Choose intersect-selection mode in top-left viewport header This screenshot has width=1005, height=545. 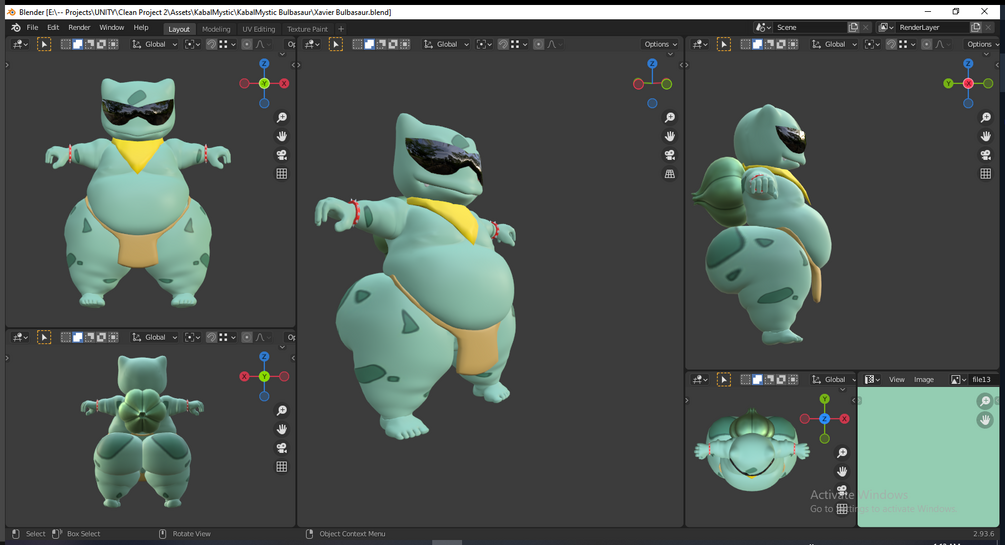tap(113, 44)
